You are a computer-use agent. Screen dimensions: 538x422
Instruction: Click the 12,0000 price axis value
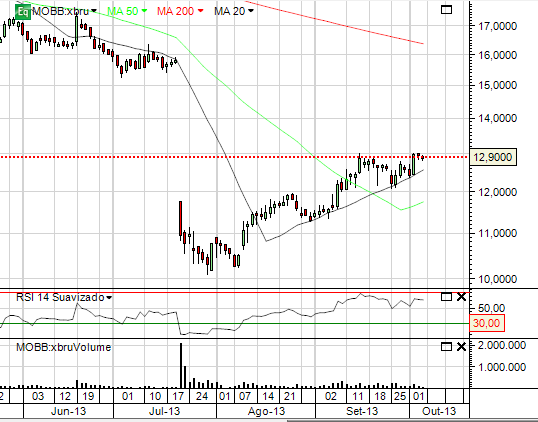tap(497, 192)
